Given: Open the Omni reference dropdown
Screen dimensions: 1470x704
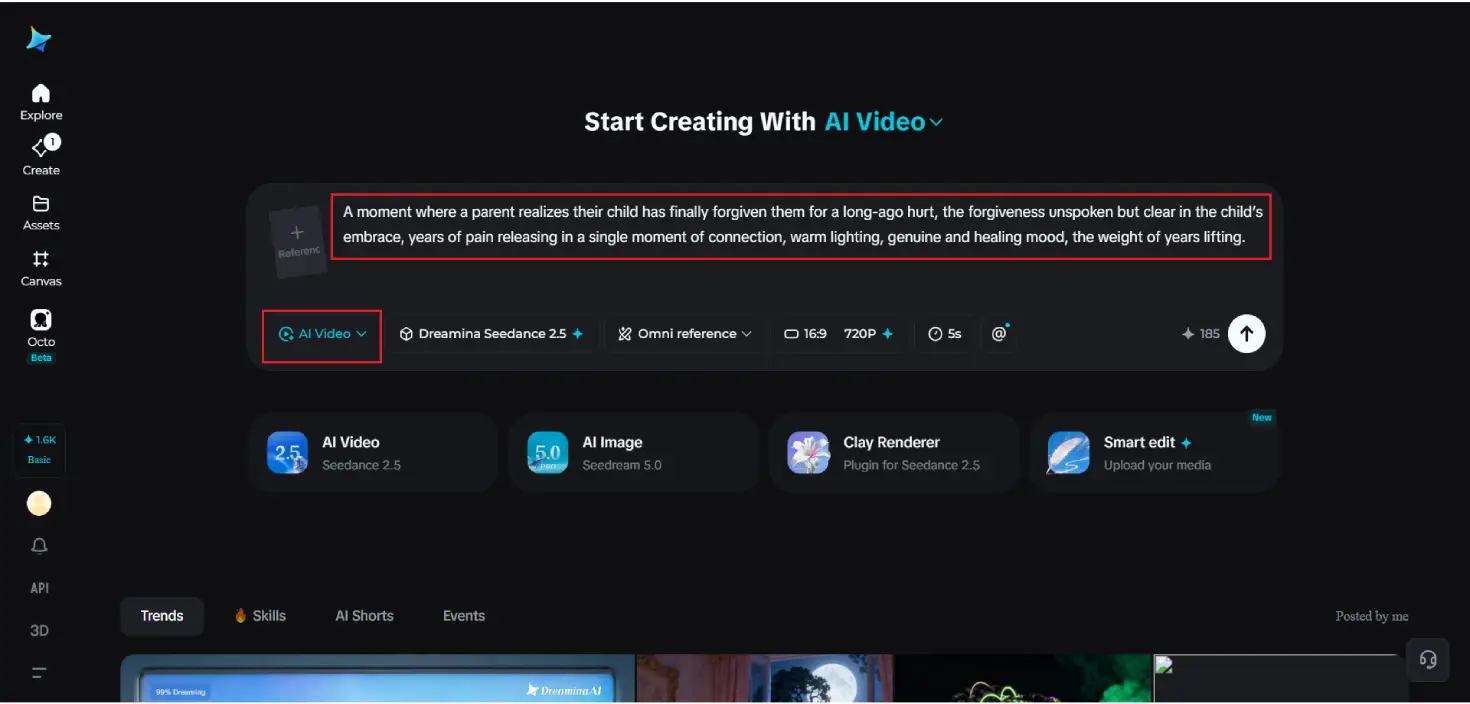Looking at the screenshot, I should tap(685, 334).
